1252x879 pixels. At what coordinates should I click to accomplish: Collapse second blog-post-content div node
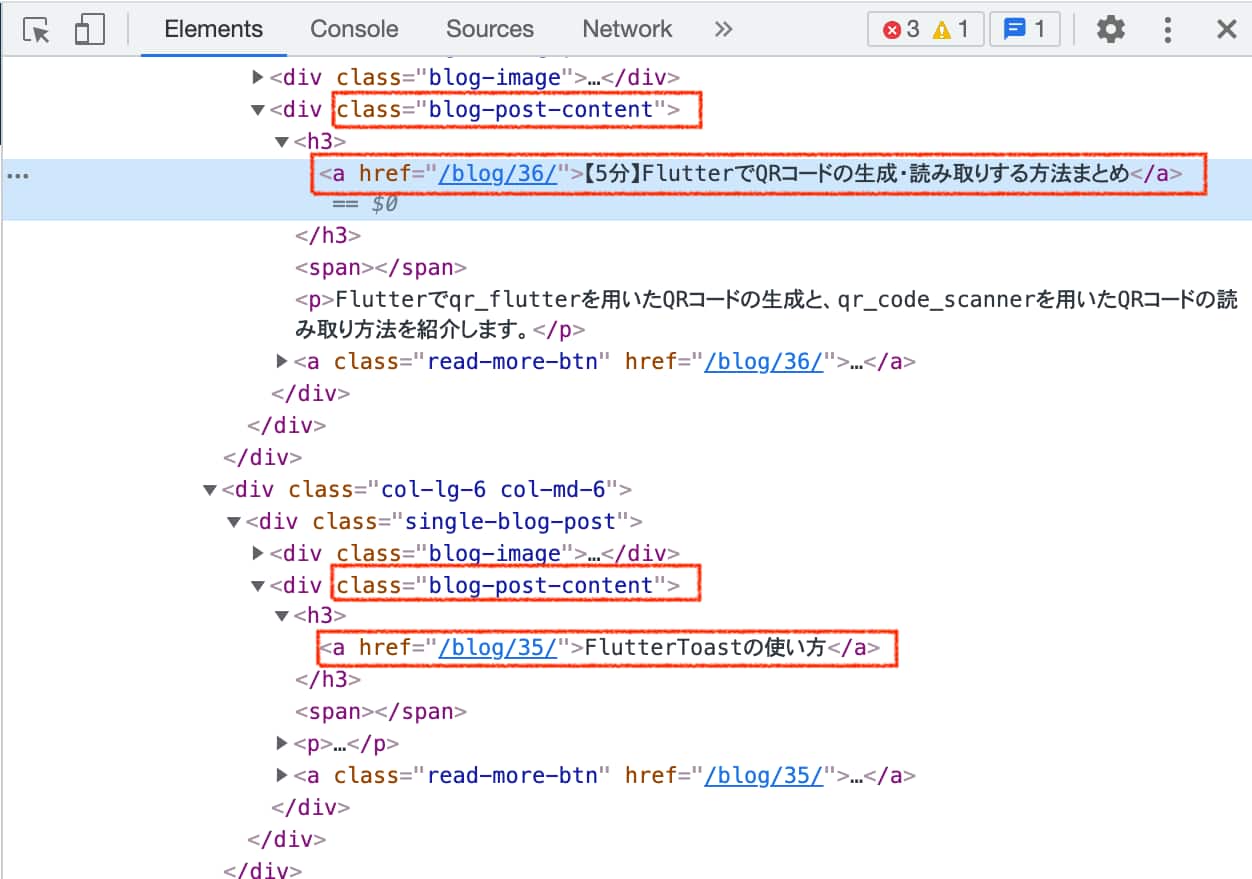coord(259,586)
